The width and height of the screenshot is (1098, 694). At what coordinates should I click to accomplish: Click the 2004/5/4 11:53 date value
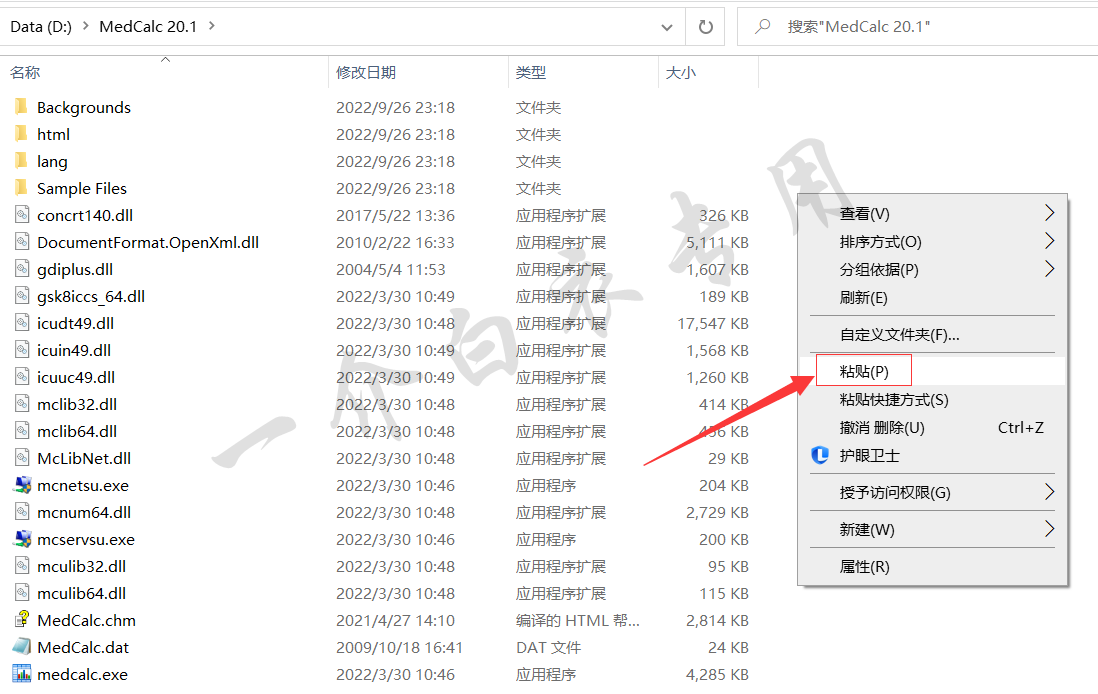[x=391, y=270]
